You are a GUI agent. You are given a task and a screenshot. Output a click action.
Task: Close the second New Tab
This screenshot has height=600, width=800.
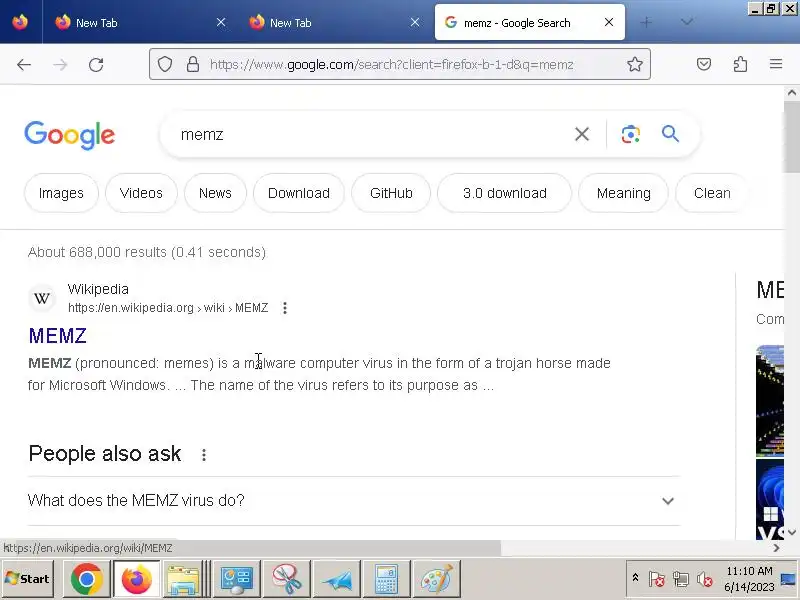point(415,22)
